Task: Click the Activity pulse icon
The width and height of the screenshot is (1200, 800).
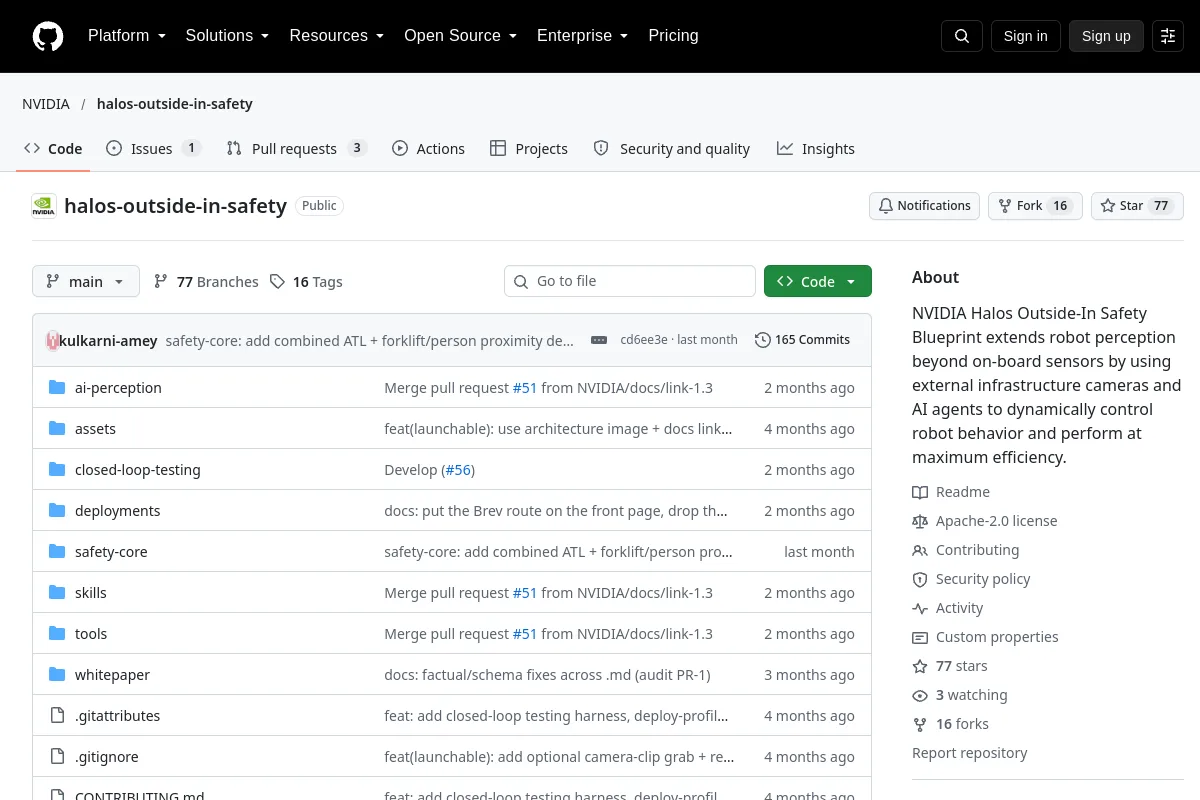Action: (920, 608)
